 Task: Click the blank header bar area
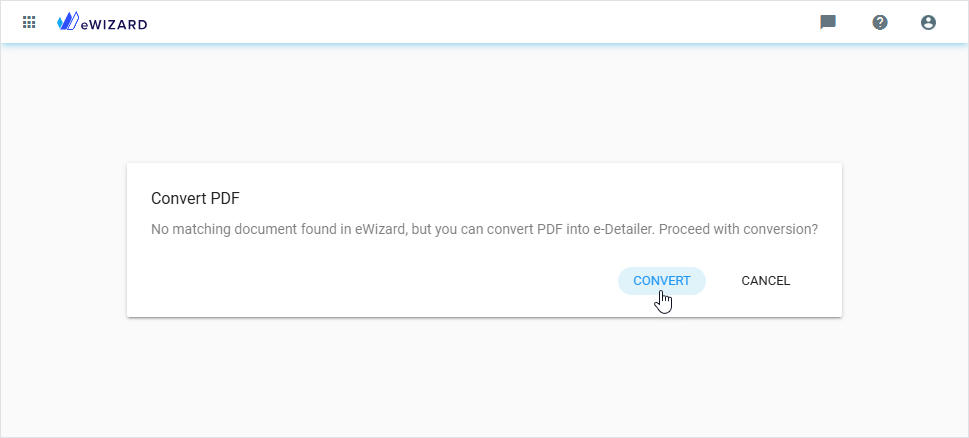(x=480, y=22)
